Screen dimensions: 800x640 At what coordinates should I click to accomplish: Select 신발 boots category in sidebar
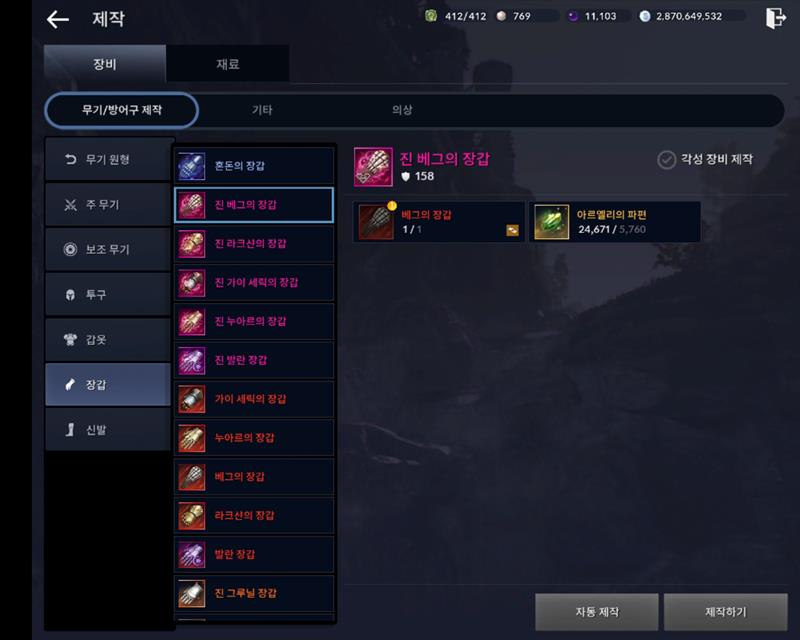pyautogui.click(x=108, y=430)
